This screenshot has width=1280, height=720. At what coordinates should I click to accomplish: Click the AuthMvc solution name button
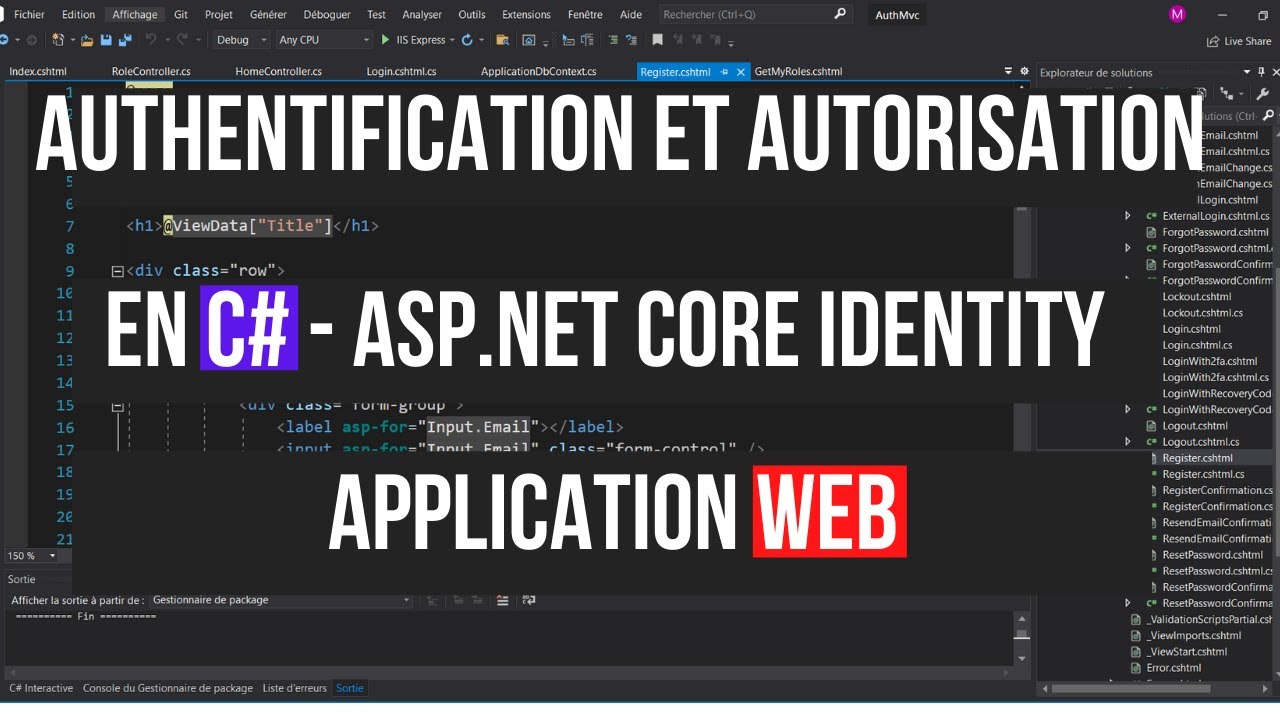click(896, 15)
